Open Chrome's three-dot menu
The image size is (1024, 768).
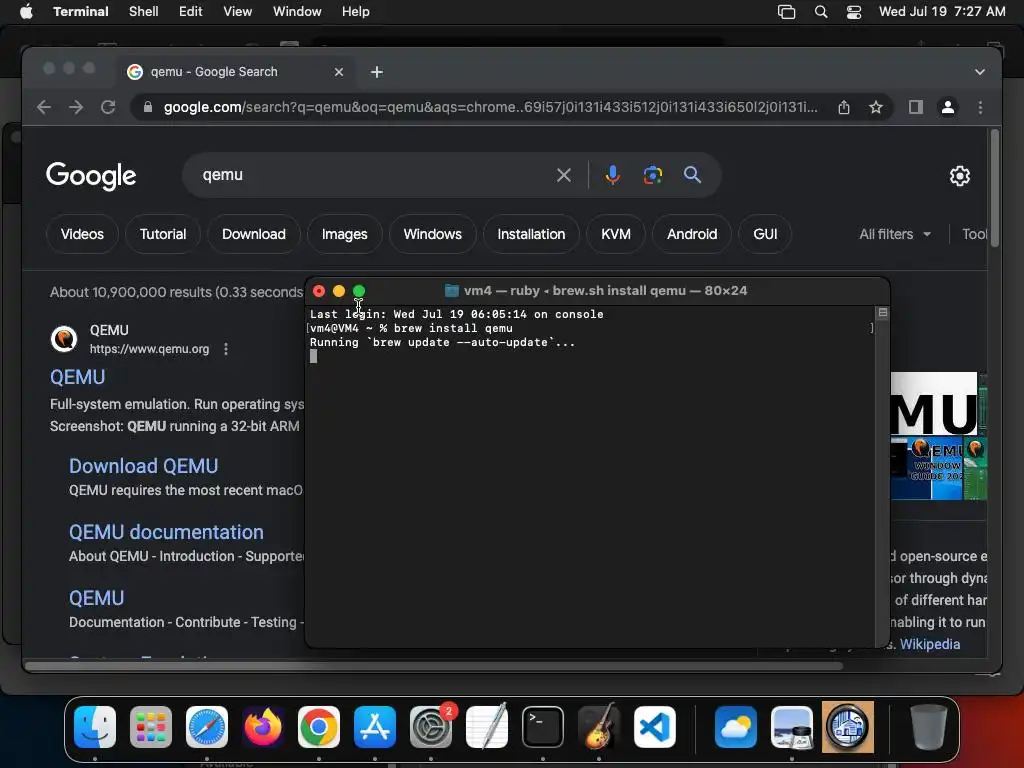pos(980,107)
